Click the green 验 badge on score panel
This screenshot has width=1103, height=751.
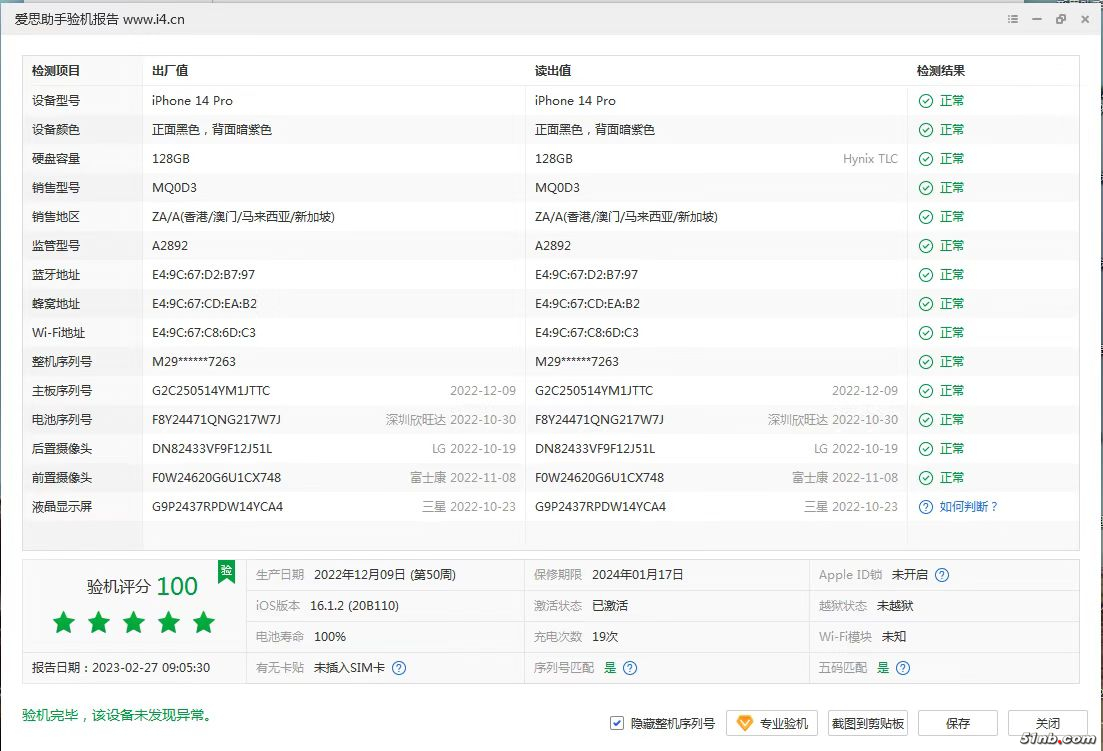pyautogui.click(x=227, y=572)
